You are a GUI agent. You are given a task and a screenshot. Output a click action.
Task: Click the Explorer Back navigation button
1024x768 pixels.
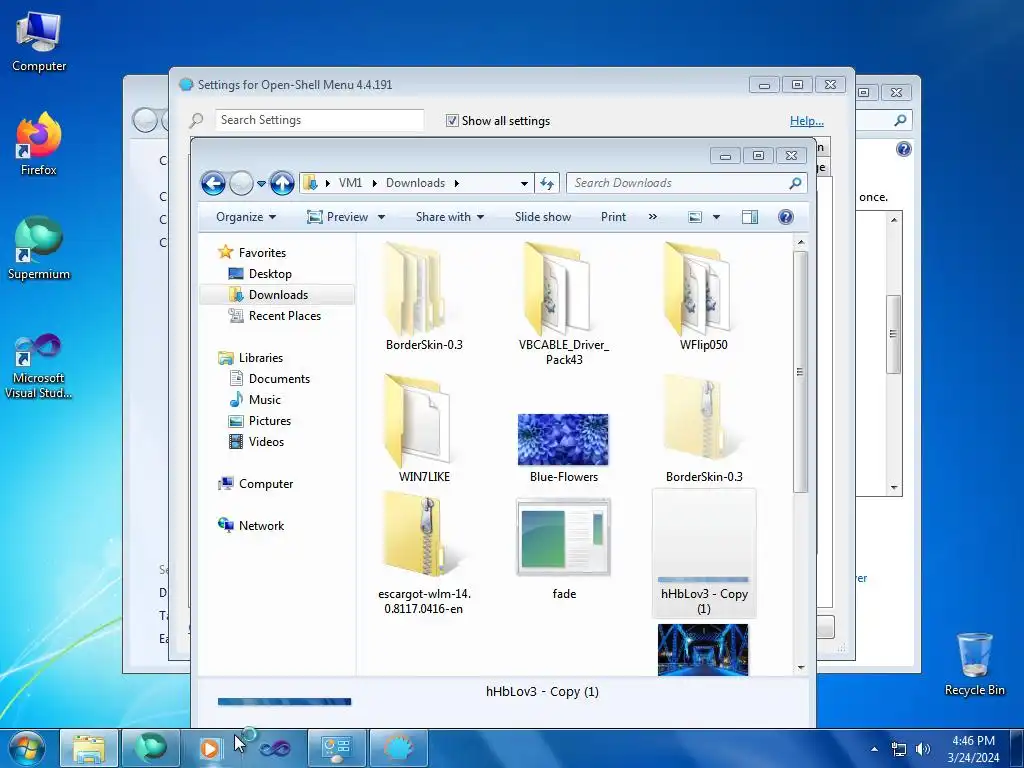(213, 184)
